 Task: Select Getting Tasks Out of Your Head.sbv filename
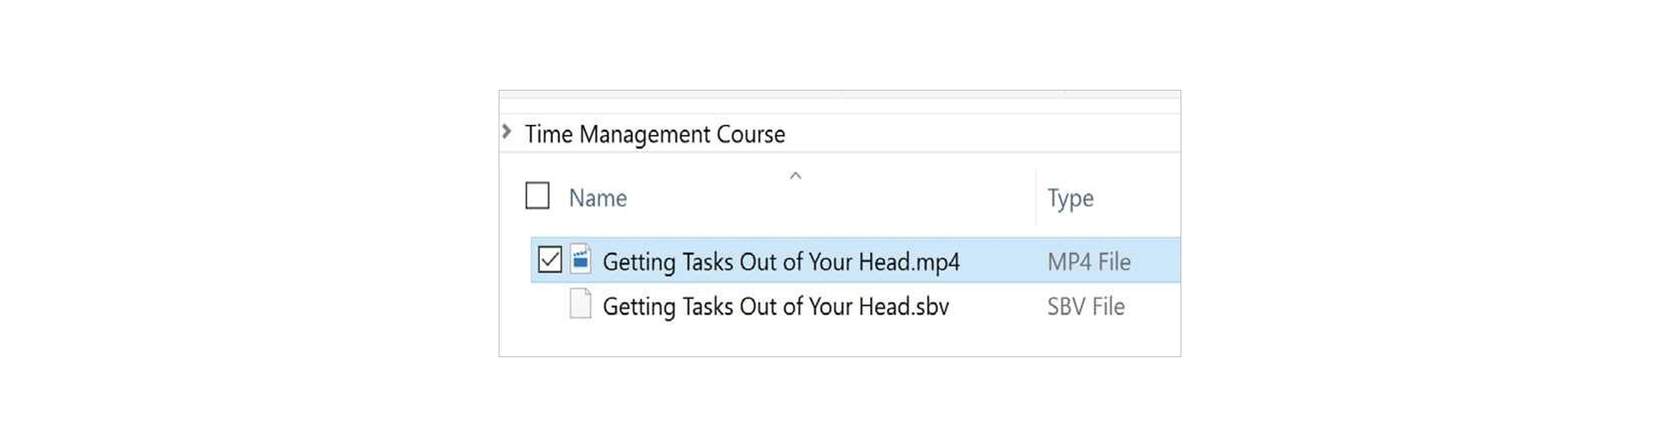(776, 306)
